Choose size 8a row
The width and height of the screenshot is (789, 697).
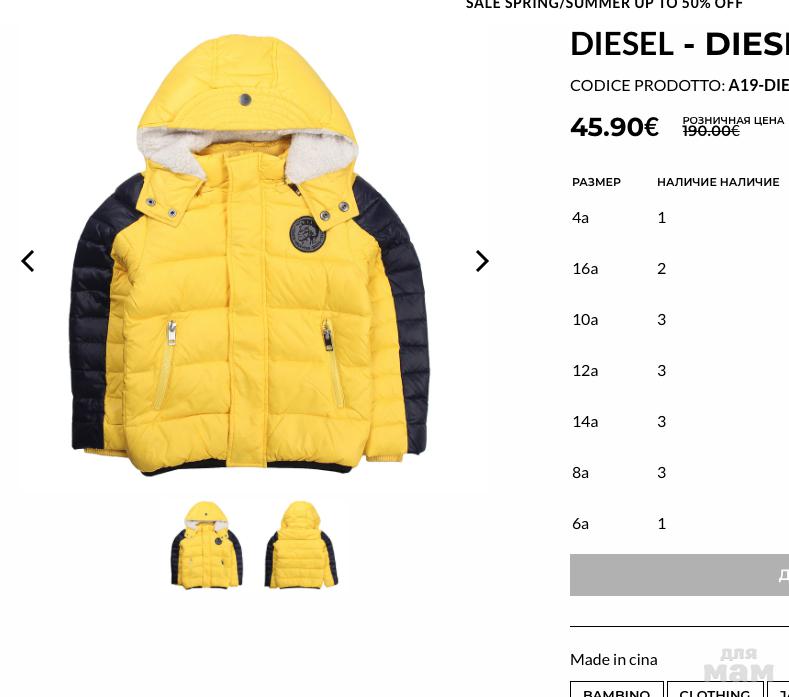679,473
